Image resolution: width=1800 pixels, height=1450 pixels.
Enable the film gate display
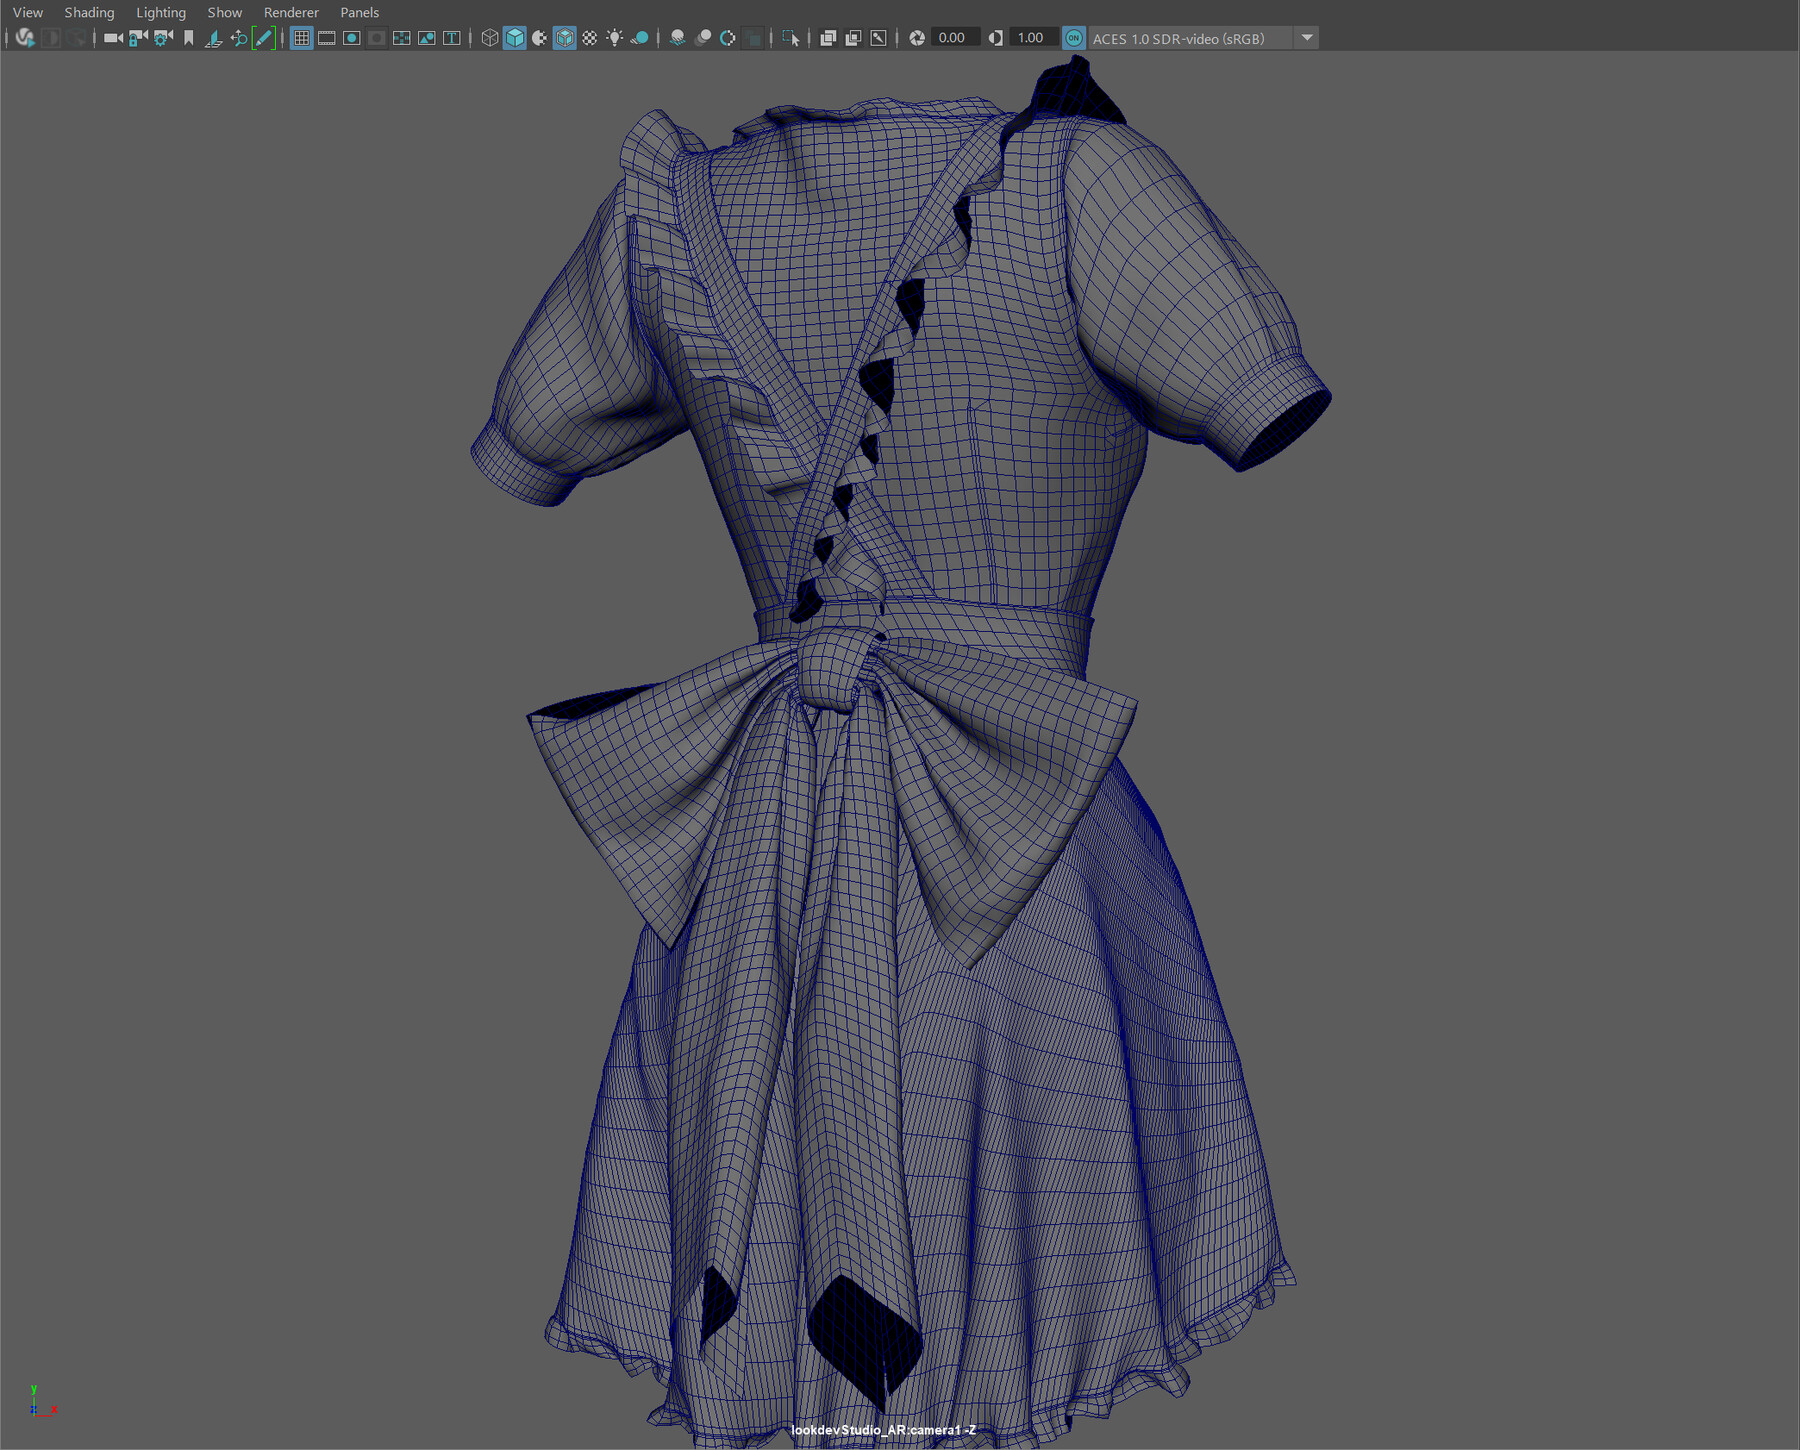[x=327, y=38]
